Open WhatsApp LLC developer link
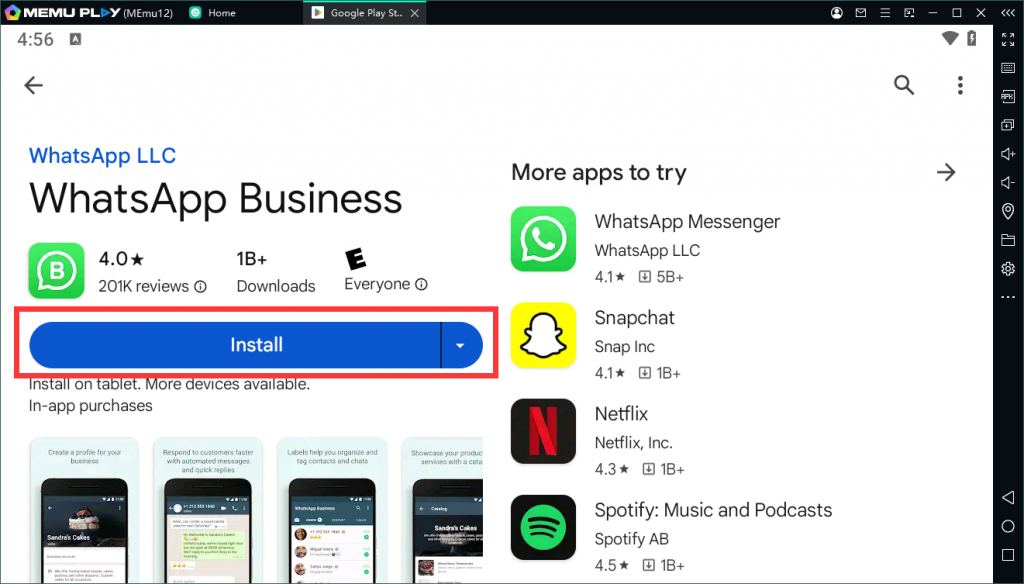Viewport: 1024px width, 584px height. tap(102, 156)
